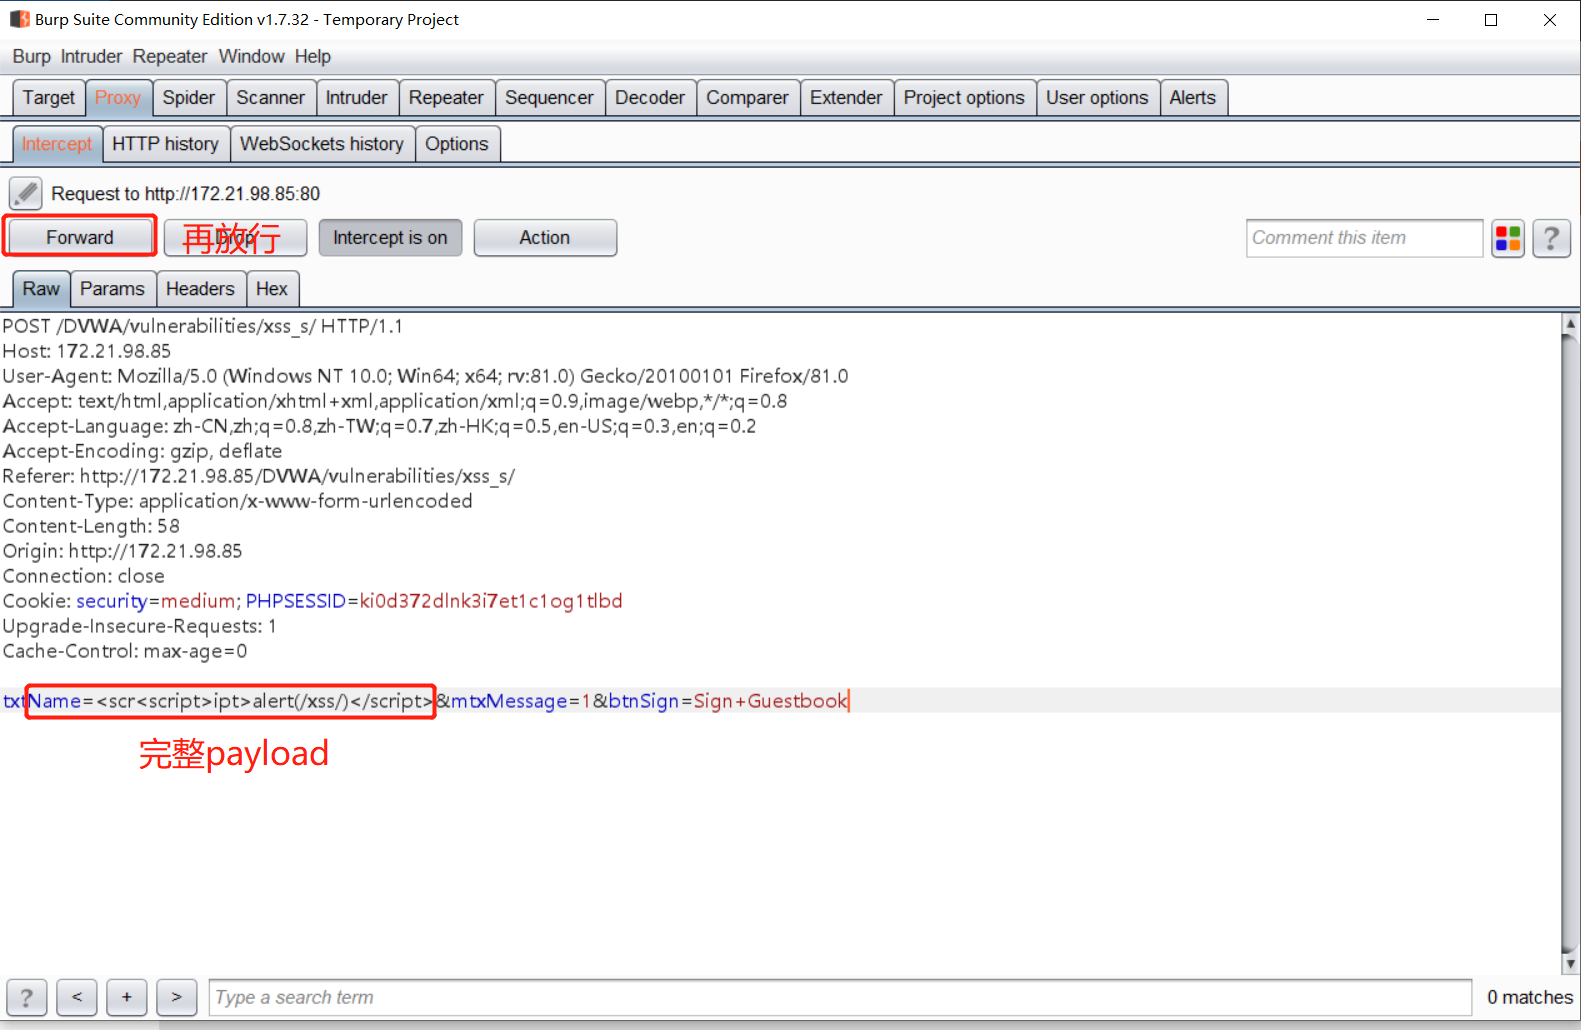Select the Intercept sub-tab
Screen dimensions: 1581x1030
point(57,144)
